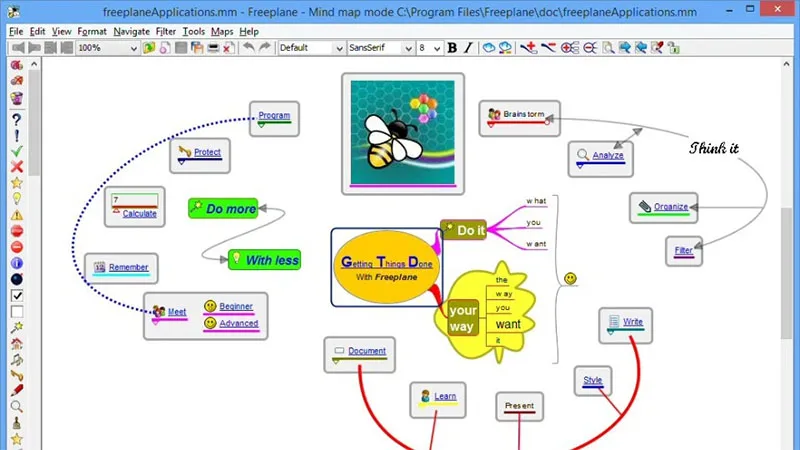
Task: Add the exclamation mark icon to node
Action: [16, 136]
